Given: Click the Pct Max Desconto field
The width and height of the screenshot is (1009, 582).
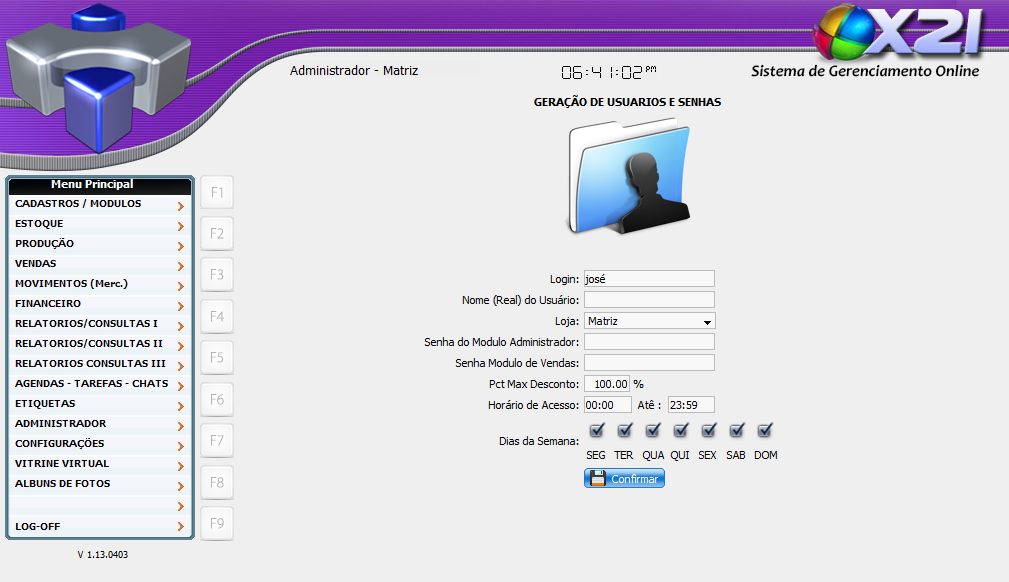Looking at the screenshot, I should [607, 384].
